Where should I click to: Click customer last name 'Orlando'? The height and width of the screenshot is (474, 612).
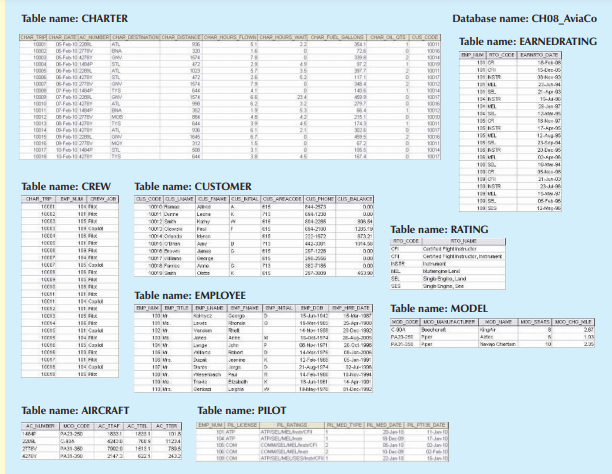click(x=173, y=236)
